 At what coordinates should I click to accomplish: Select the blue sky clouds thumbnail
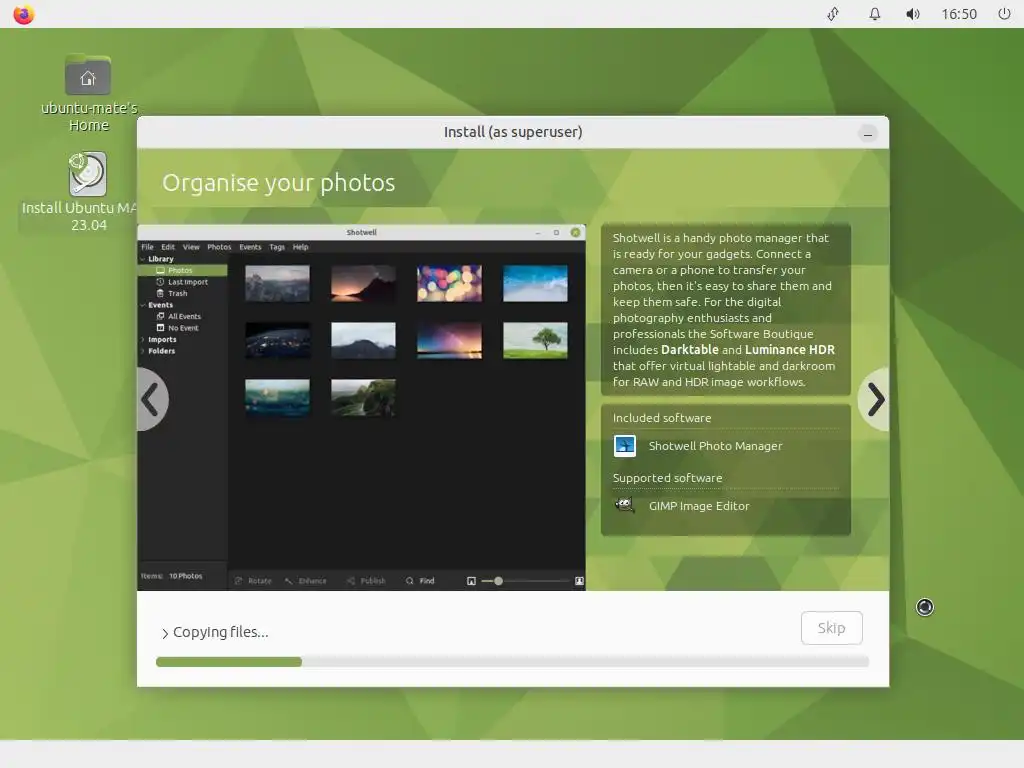pos(535,283)
